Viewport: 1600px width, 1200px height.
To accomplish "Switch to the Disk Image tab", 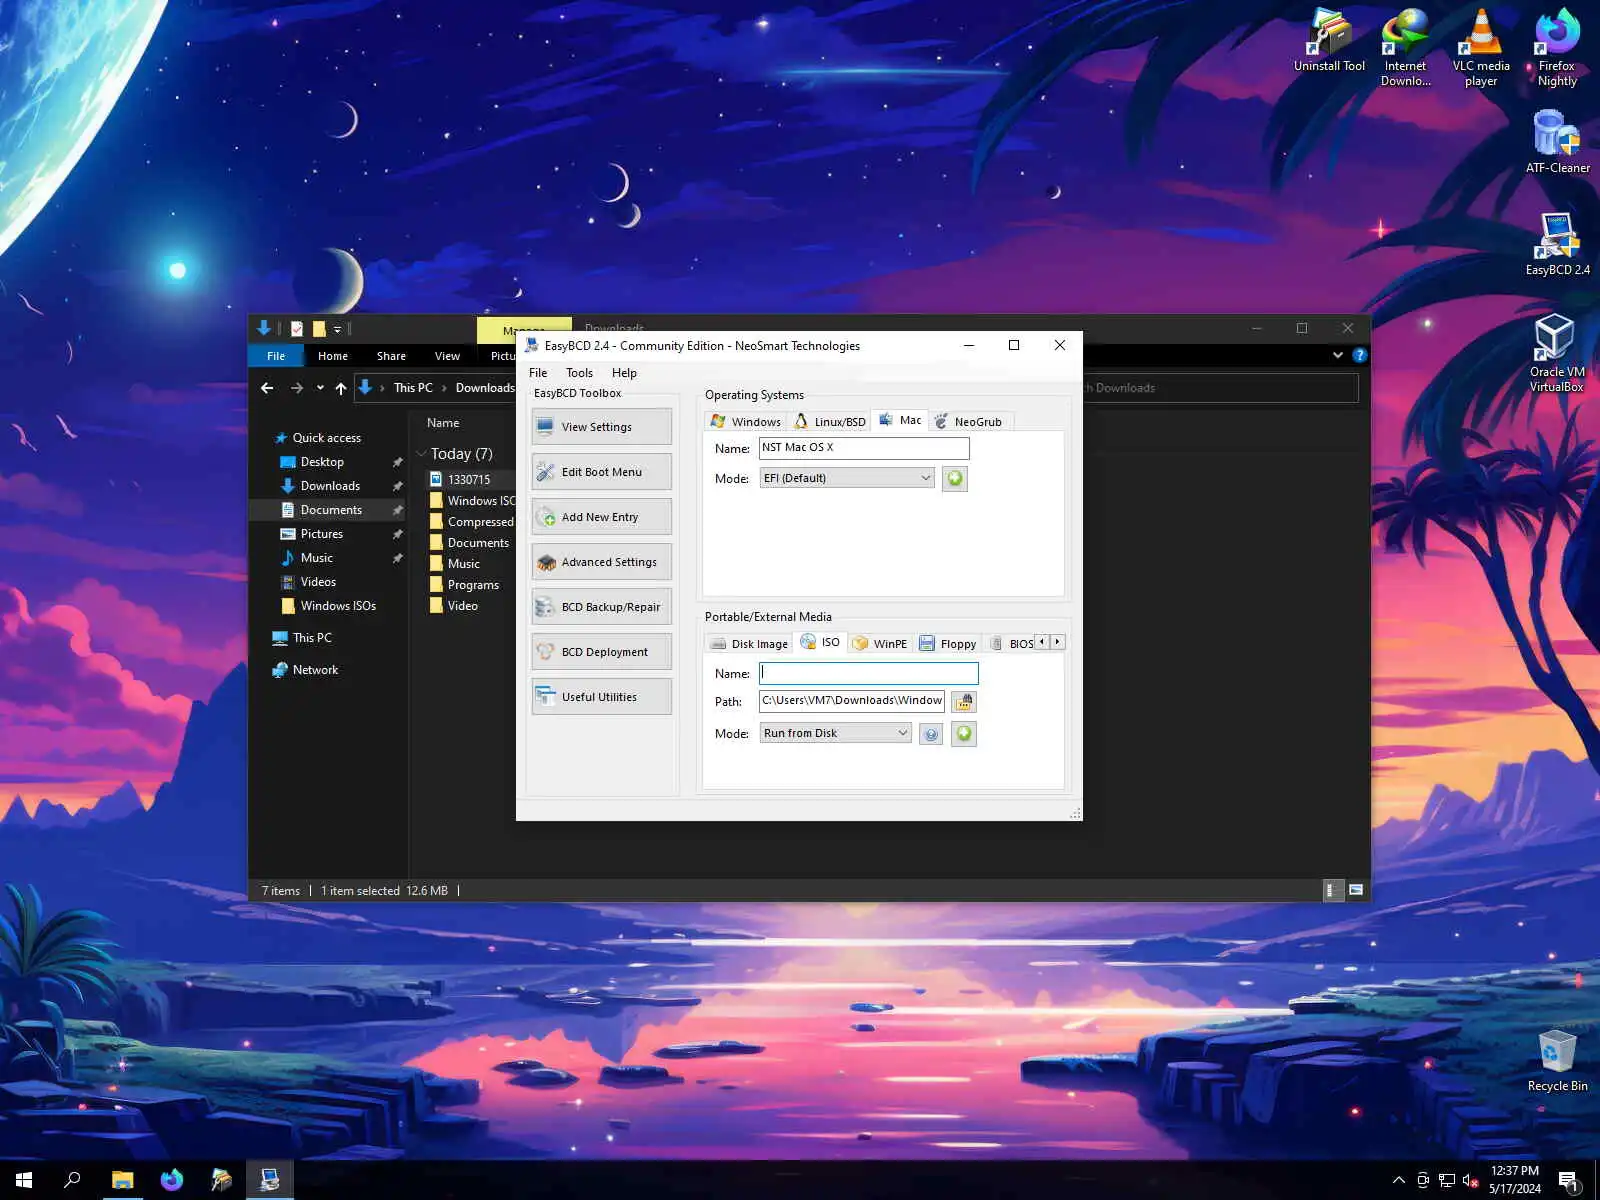I will [x=749, y=644].
